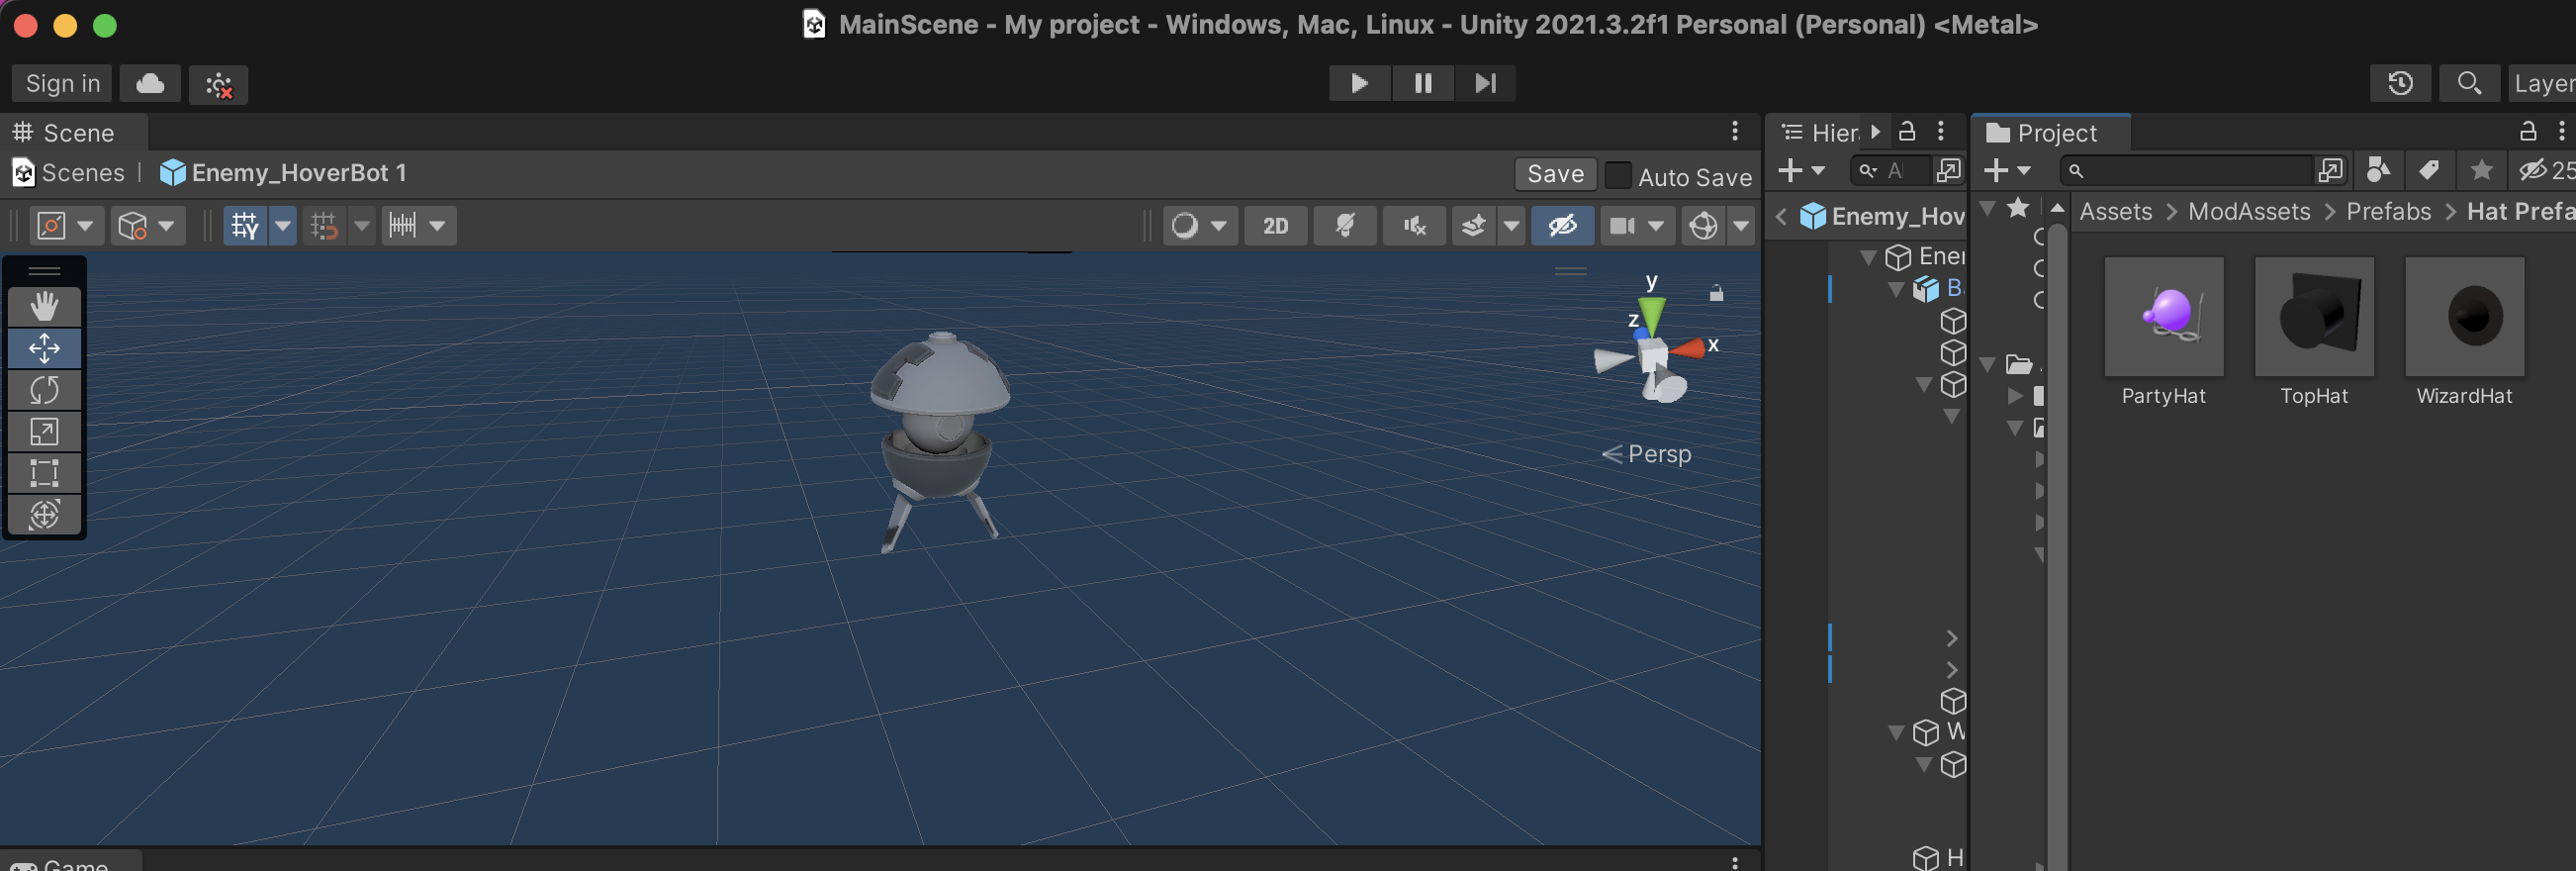Click the cloud services icon

click(150, 84)
